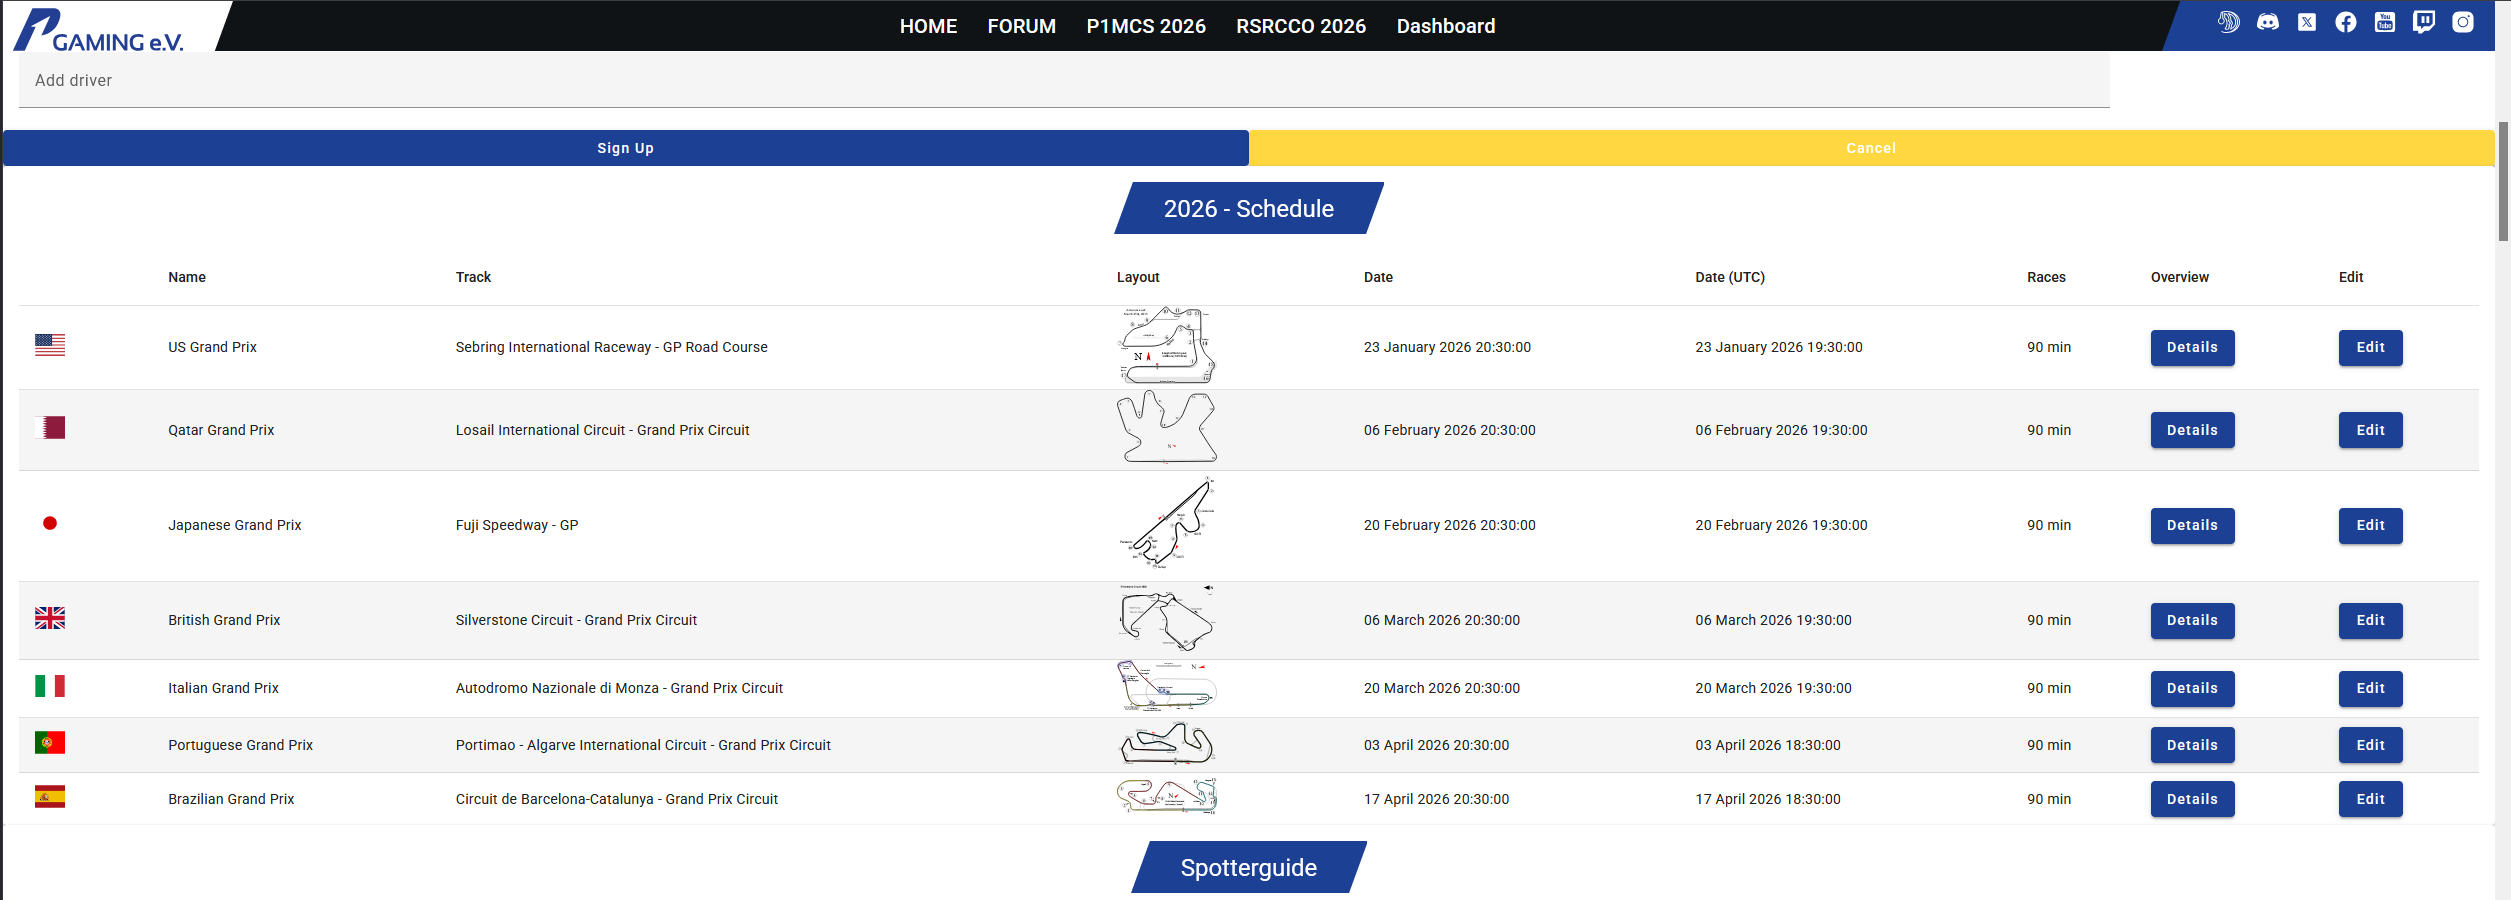
Task: Go to the P1MCS 2026 menu
Action: [x=1145, y=26]
